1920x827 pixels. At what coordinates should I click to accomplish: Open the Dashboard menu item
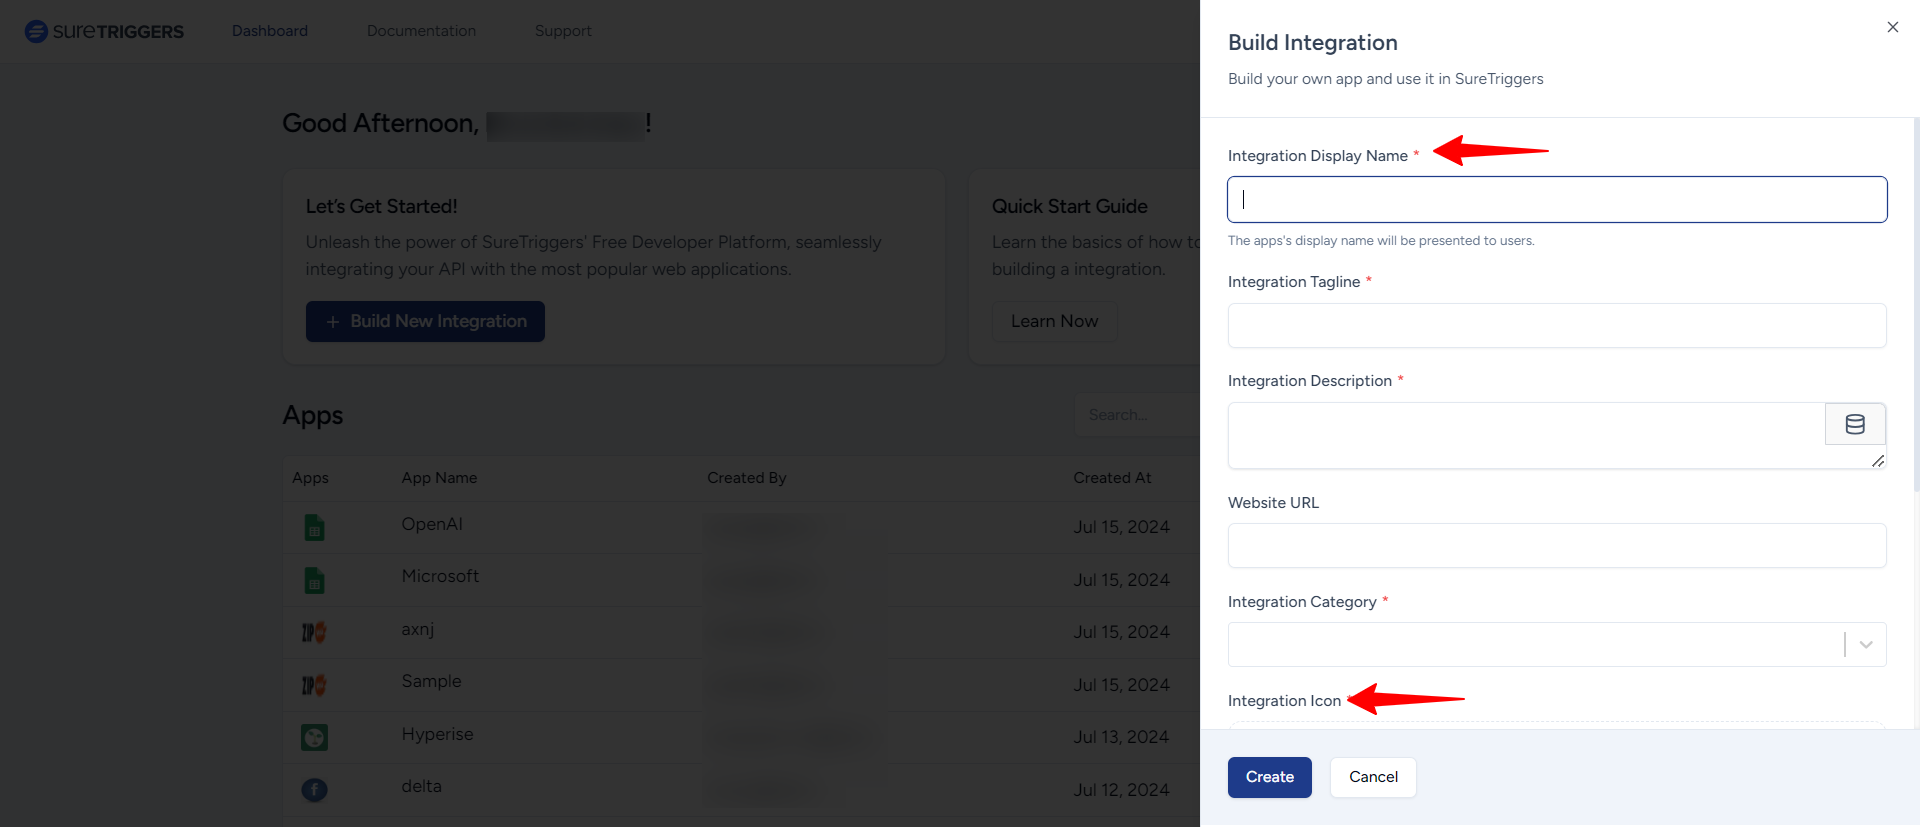(270, 31)
